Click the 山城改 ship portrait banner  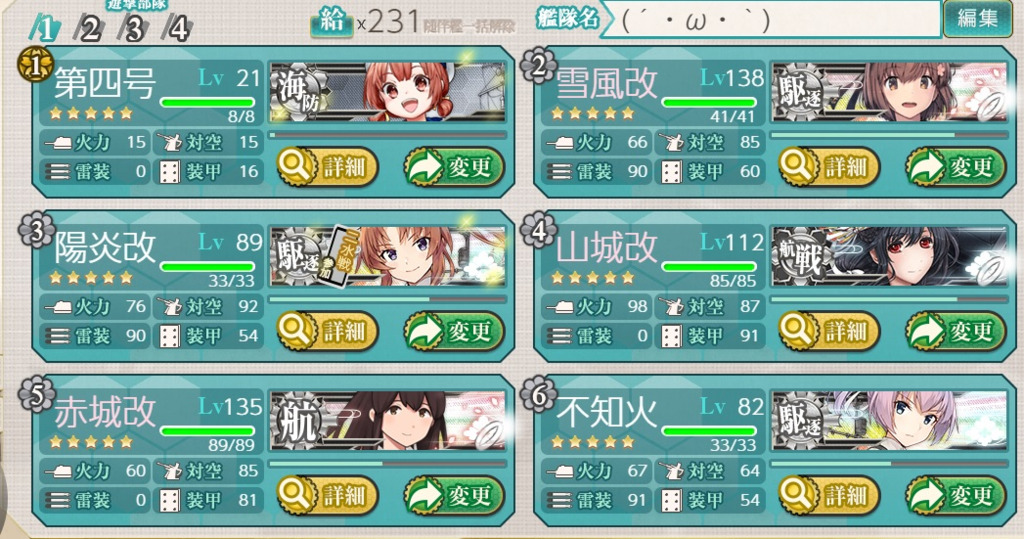coord(889,256)
